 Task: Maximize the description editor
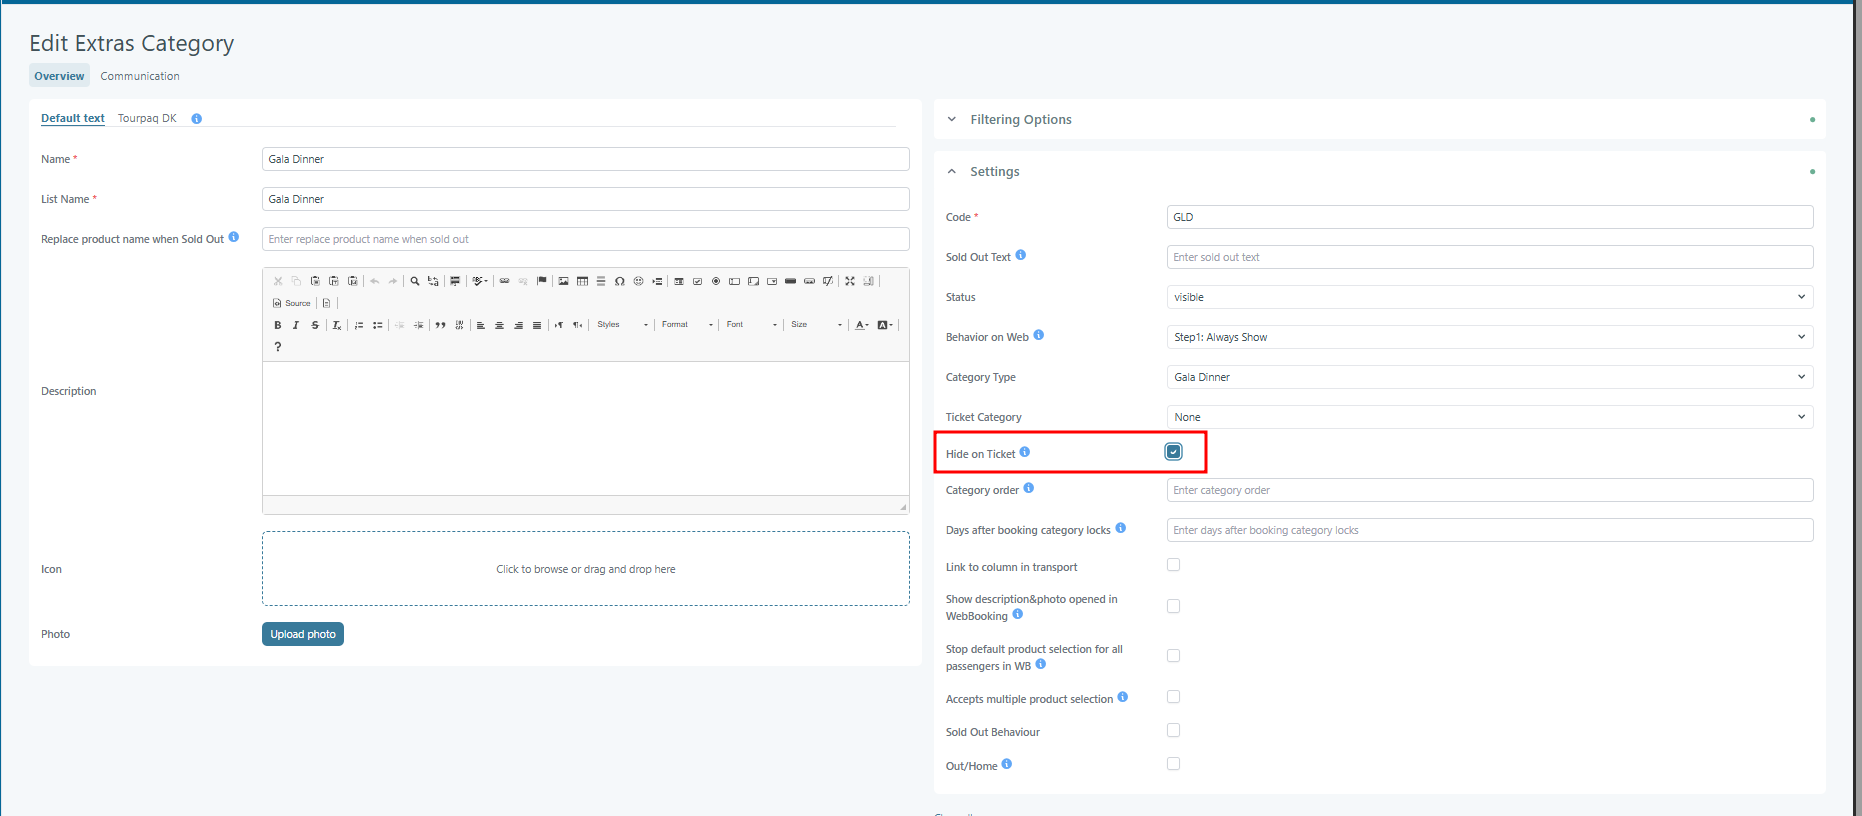[850, 281]
